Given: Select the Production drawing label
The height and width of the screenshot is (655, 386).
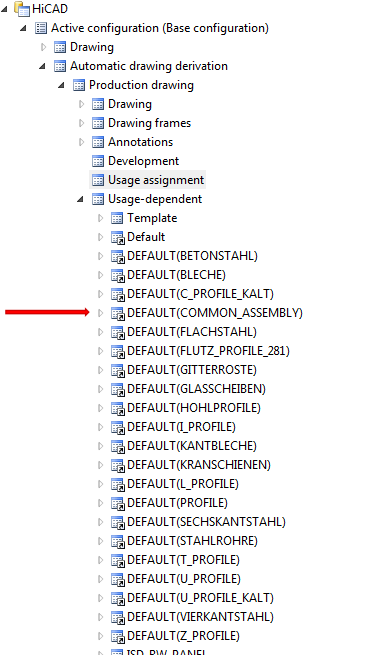Looking at the screenshot, I should click(141, 85).
